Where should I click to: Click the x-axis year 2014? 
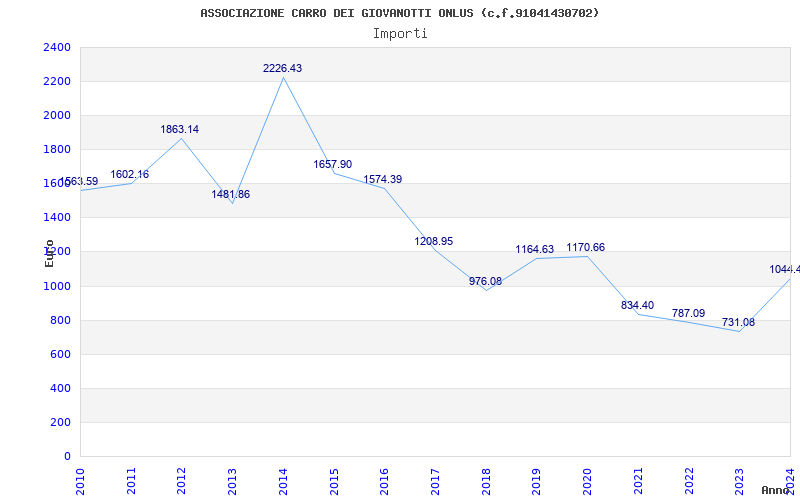pyautogui.click(x=283, y=481)
